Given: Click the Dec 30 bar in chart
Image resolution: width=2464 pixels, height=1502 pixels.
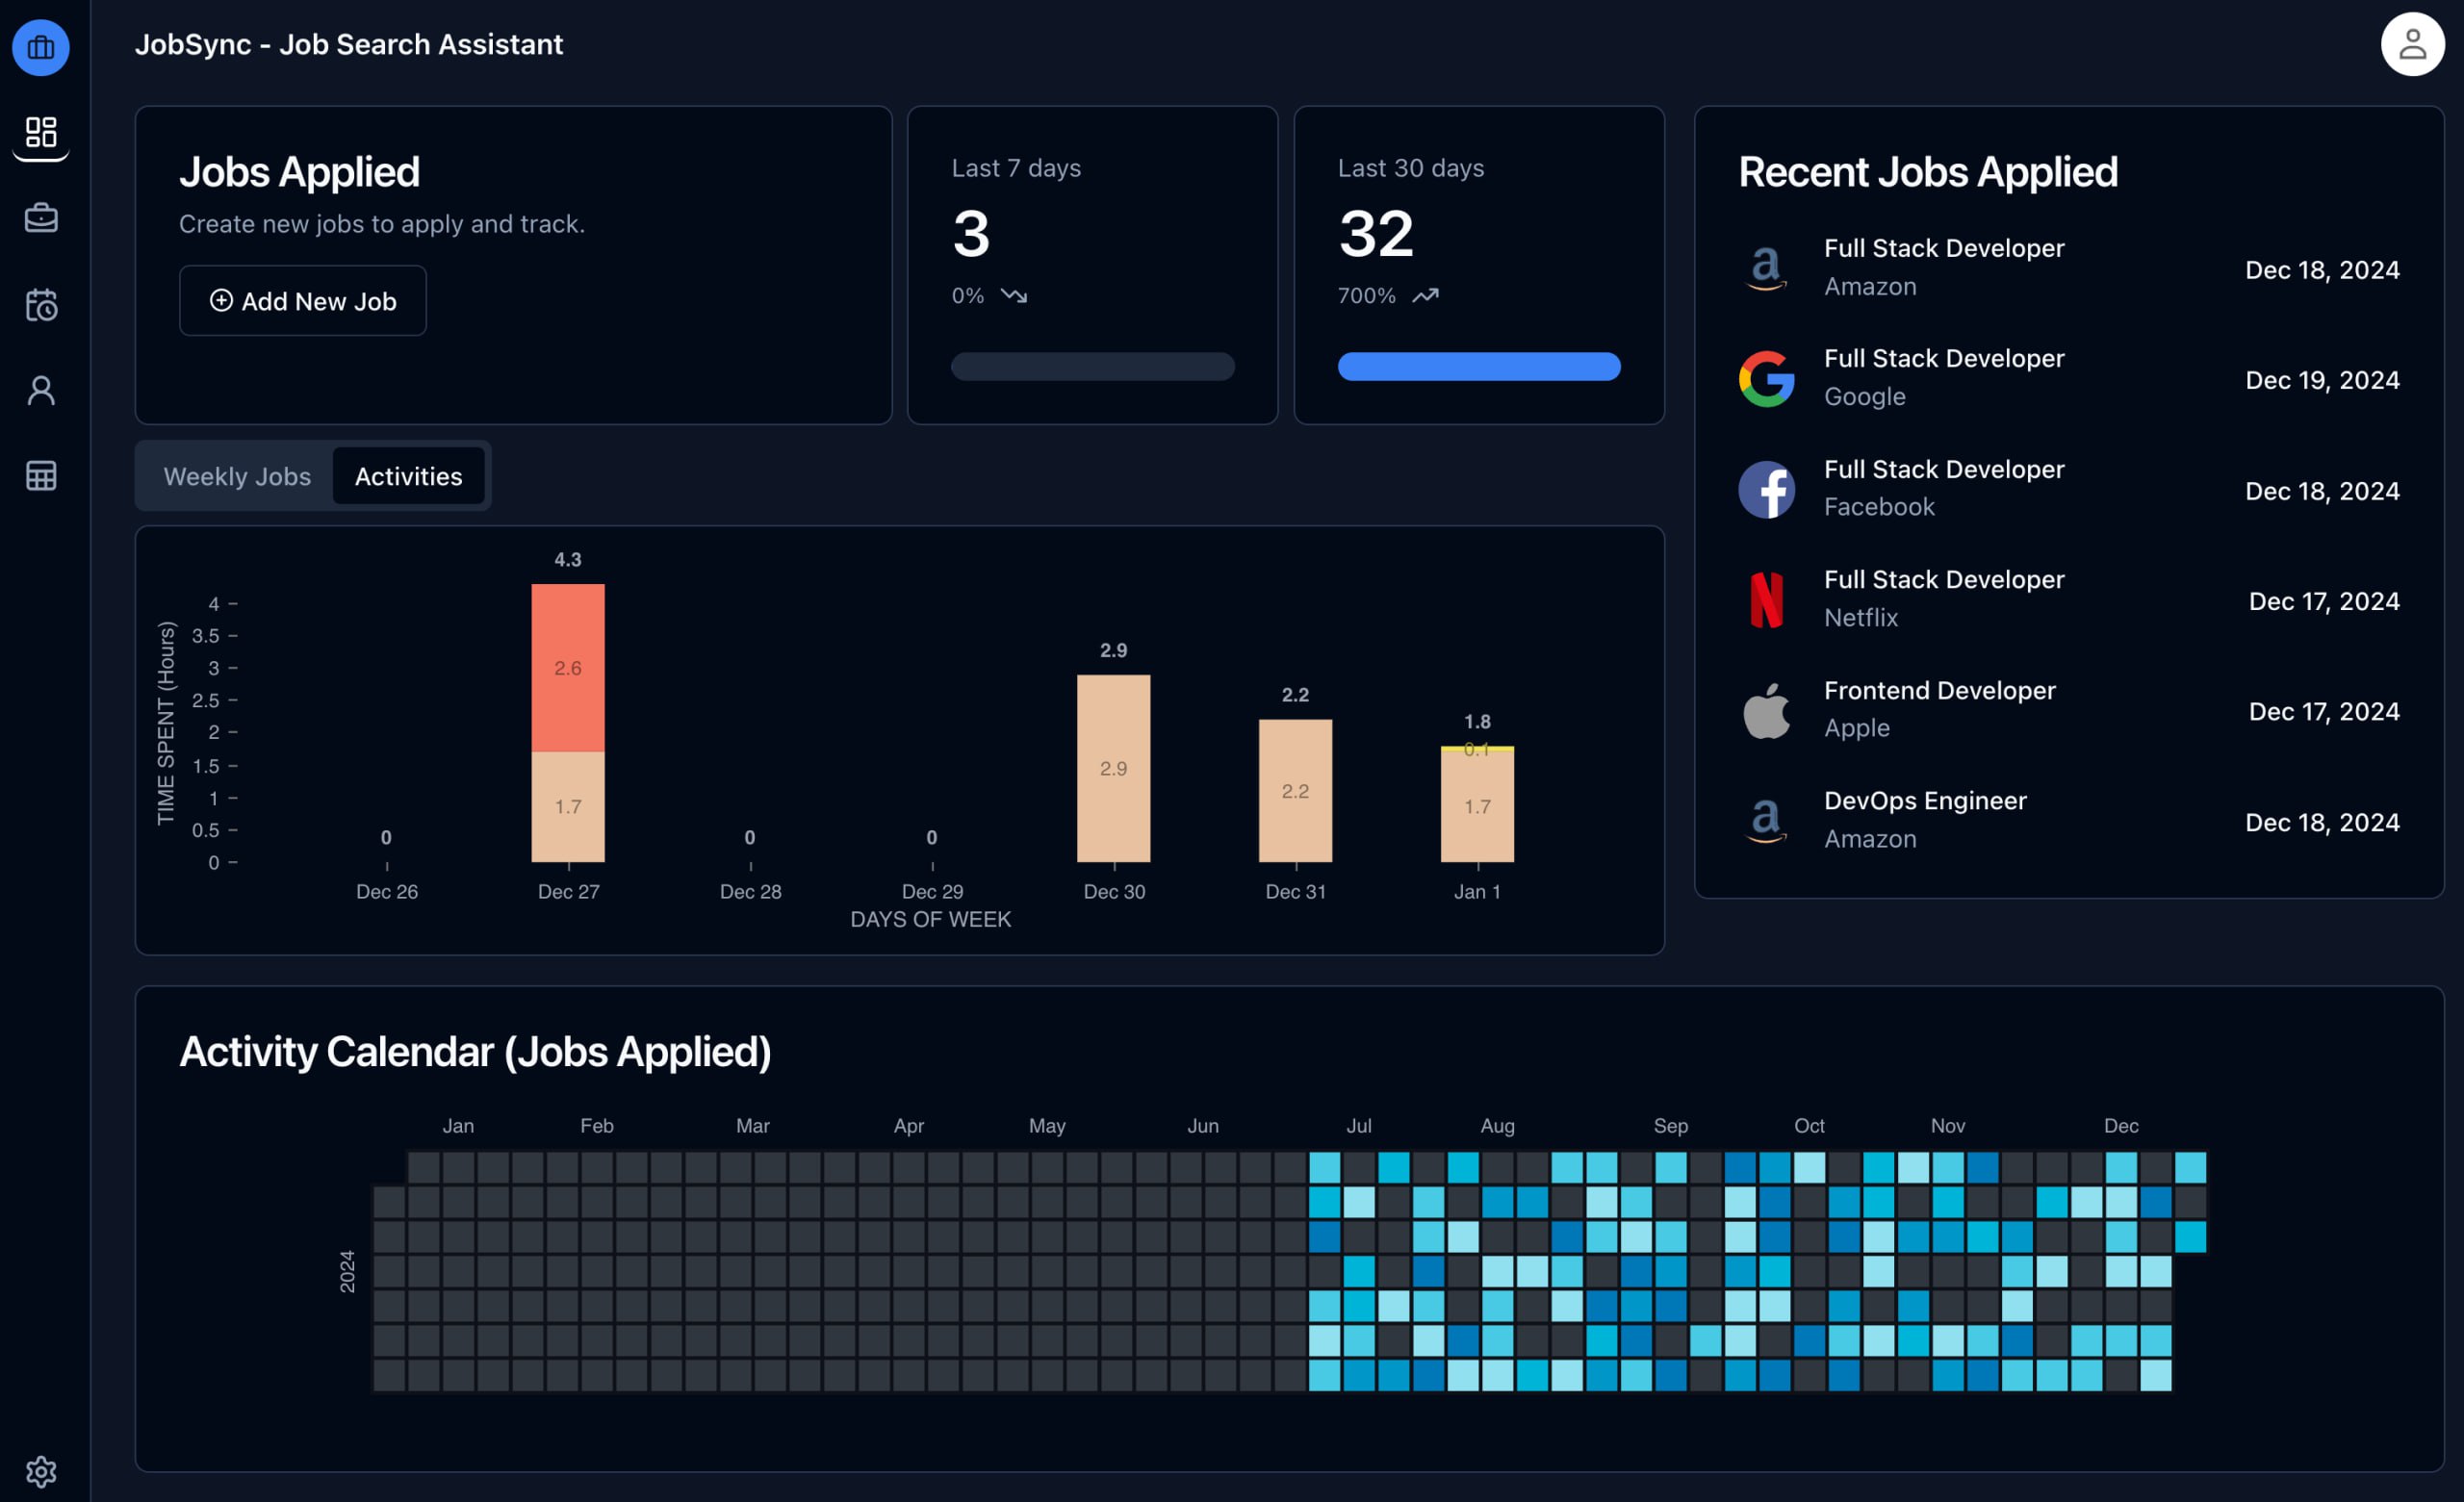Looking at the screenshot, I should point(1113,767).
